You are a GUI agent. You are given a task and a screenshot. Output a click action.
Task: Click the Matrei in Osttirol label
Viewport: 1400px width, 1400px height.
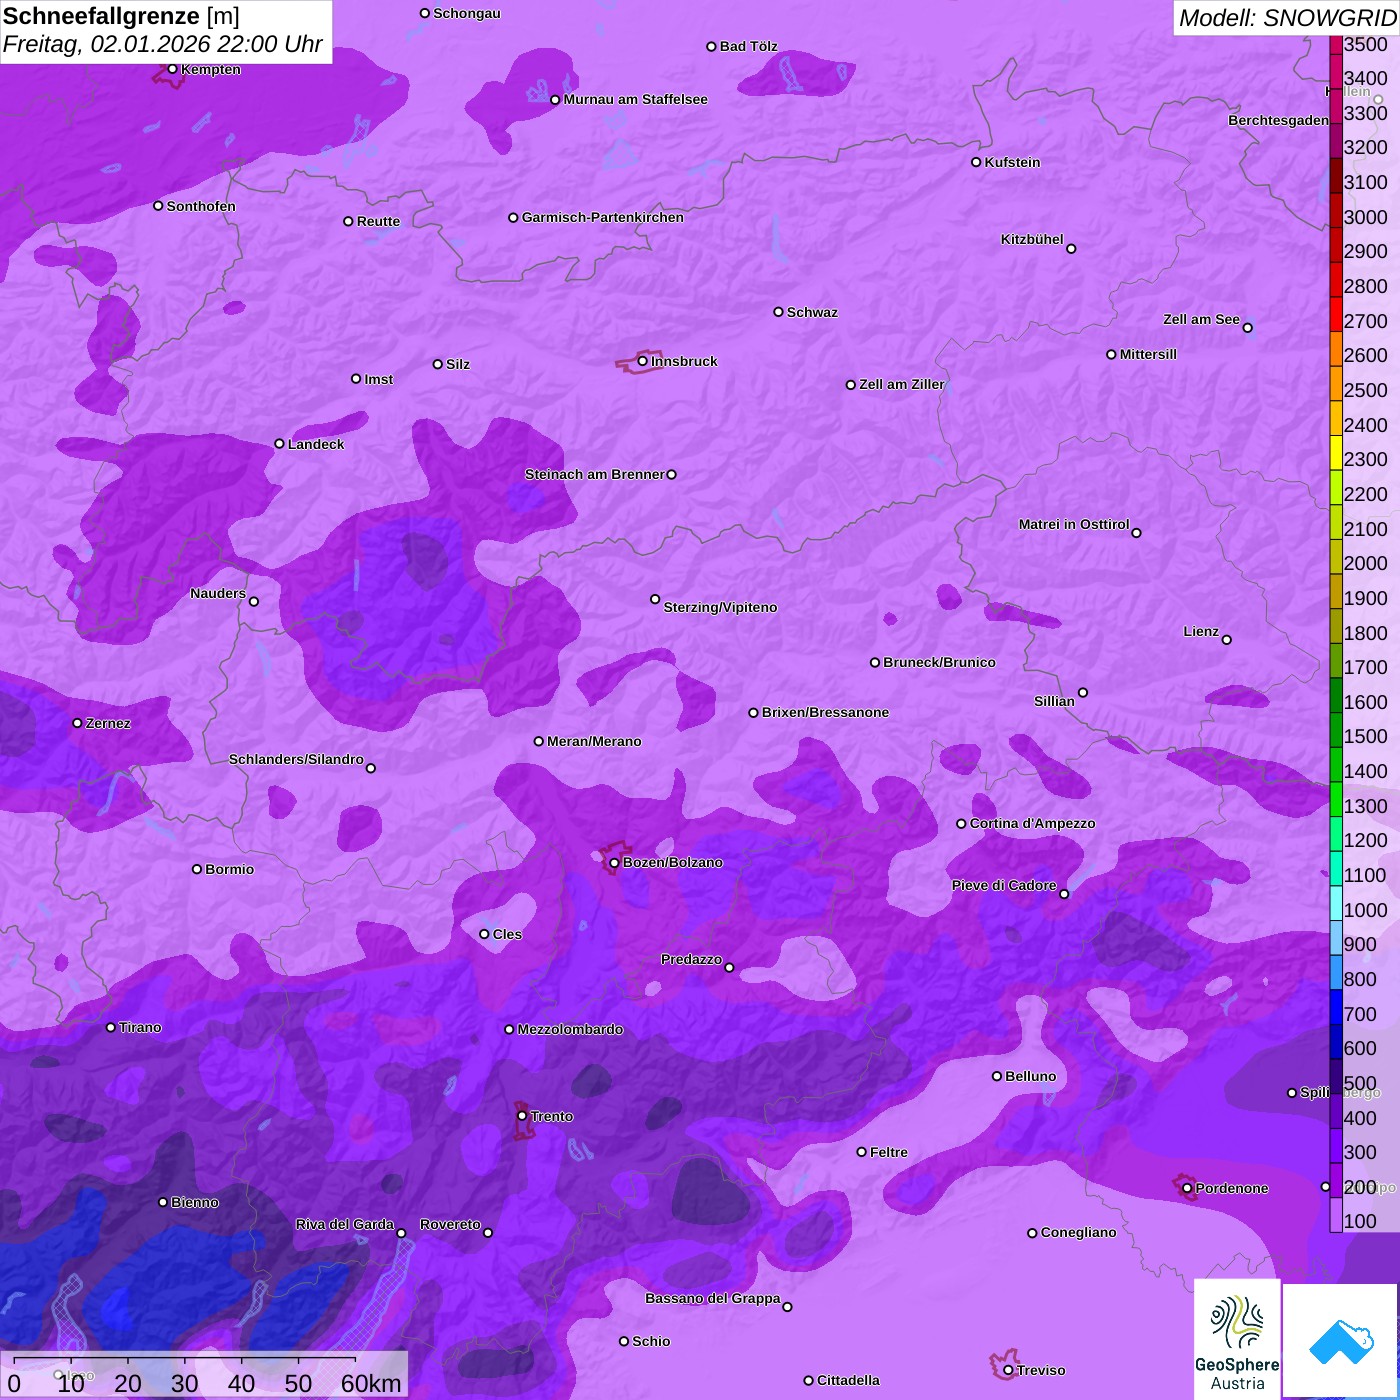(1074, 524)
